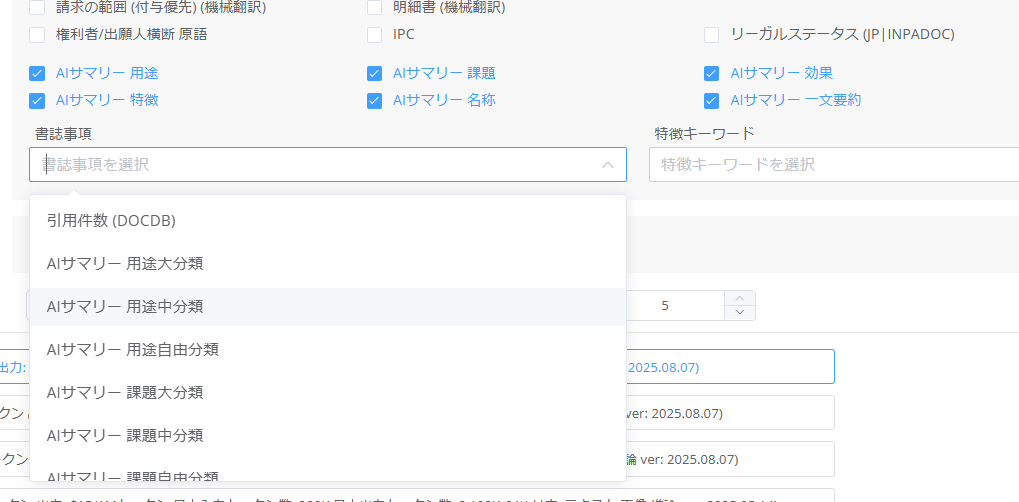
Task: Click the stepper up arrow beside value 5
Action: point(739,298)
